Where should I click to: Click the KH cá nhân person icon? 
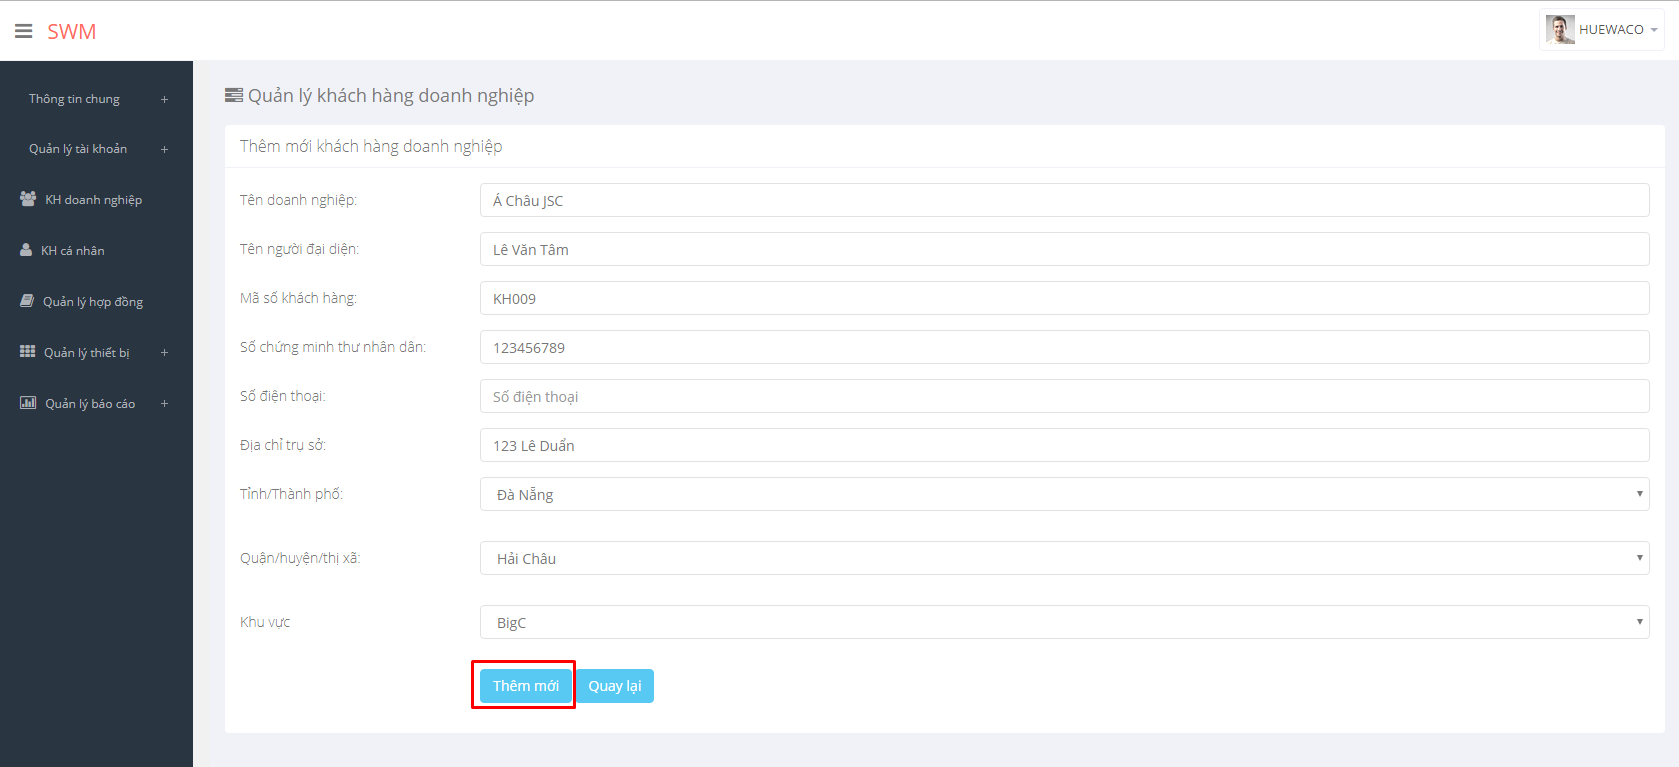(26, 250)
